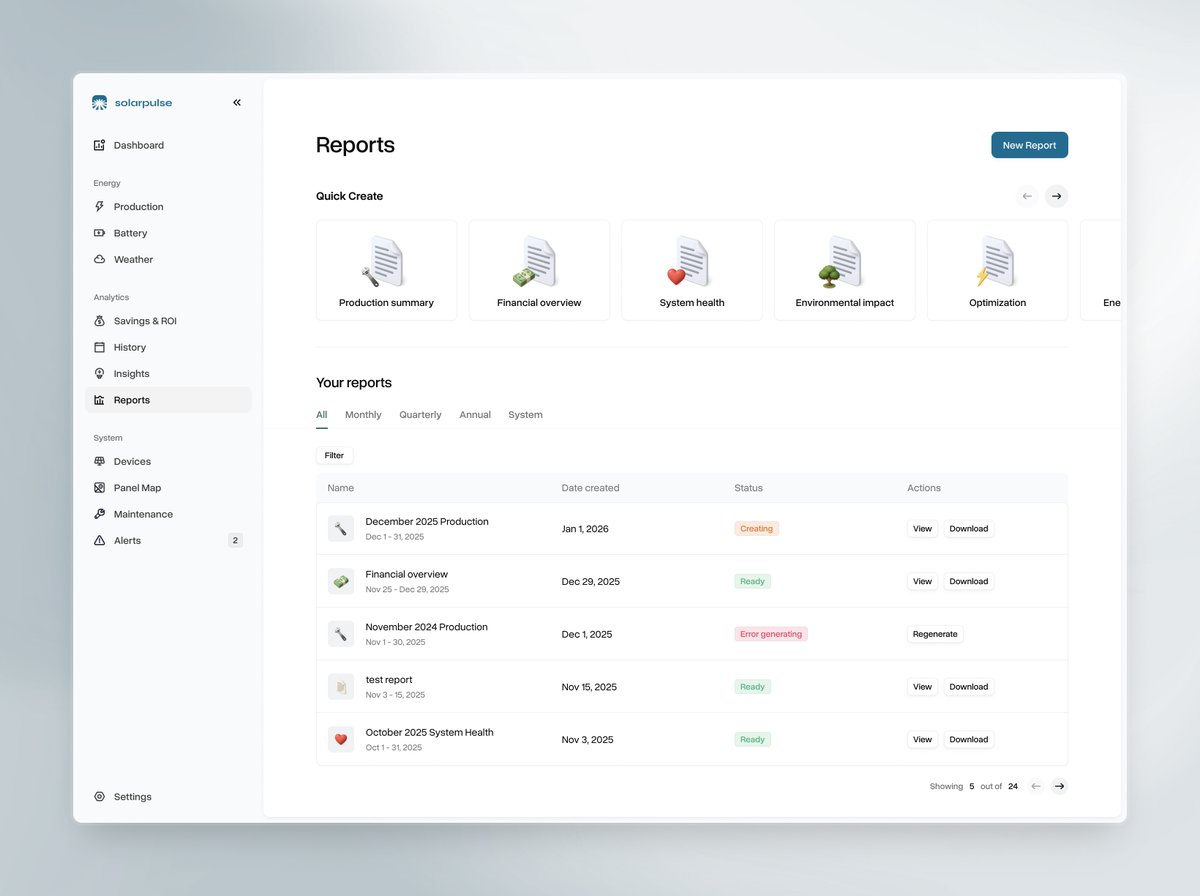Screen dimensions: 1200x896
Task: Open Dashboard from sidebar menu
Action: 168,145
